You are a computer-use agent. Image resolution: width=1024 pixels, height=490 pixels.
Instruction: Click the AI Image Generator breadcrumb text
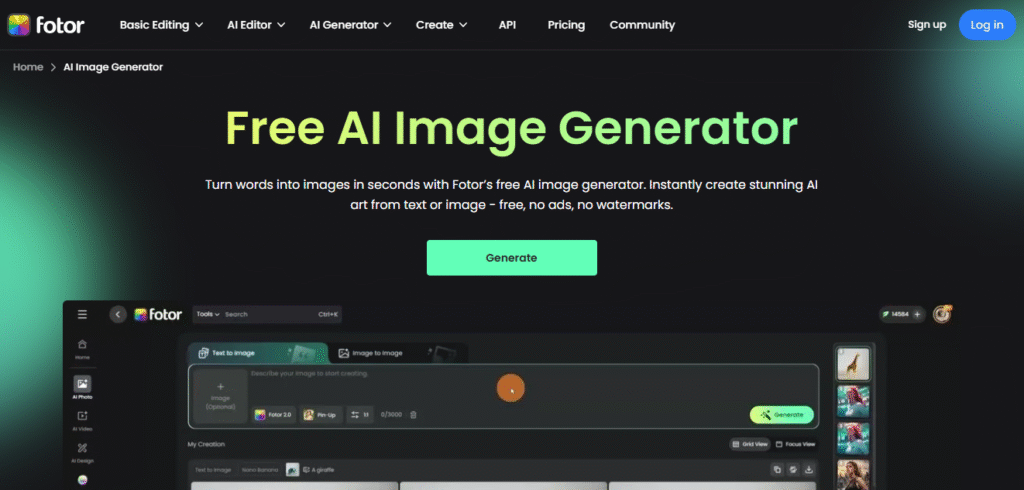tap(113, 67)
